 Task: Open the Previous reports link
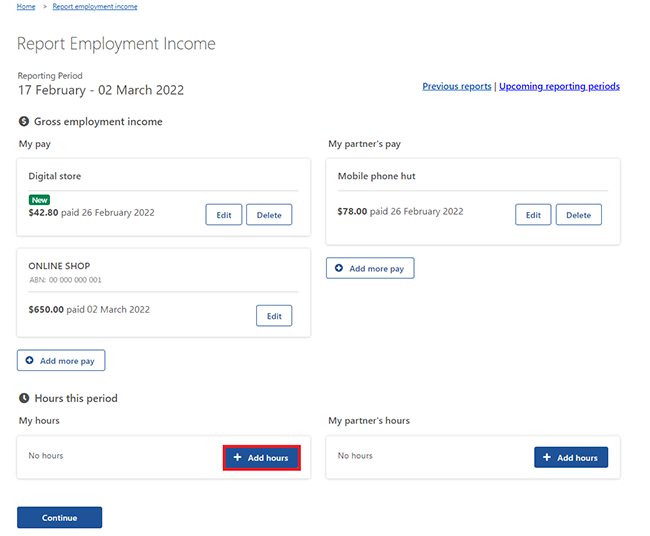pos(456,87)
